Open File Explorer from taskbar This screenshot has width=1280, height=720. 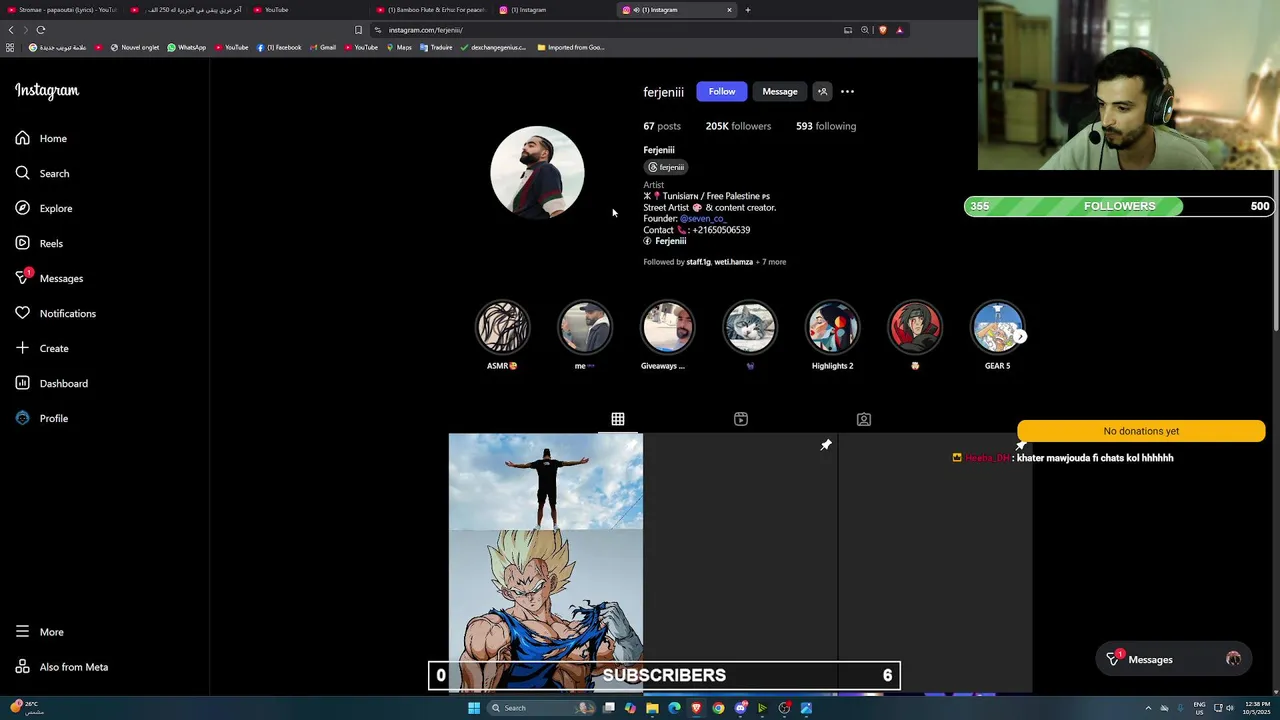(x=652, y=708)
